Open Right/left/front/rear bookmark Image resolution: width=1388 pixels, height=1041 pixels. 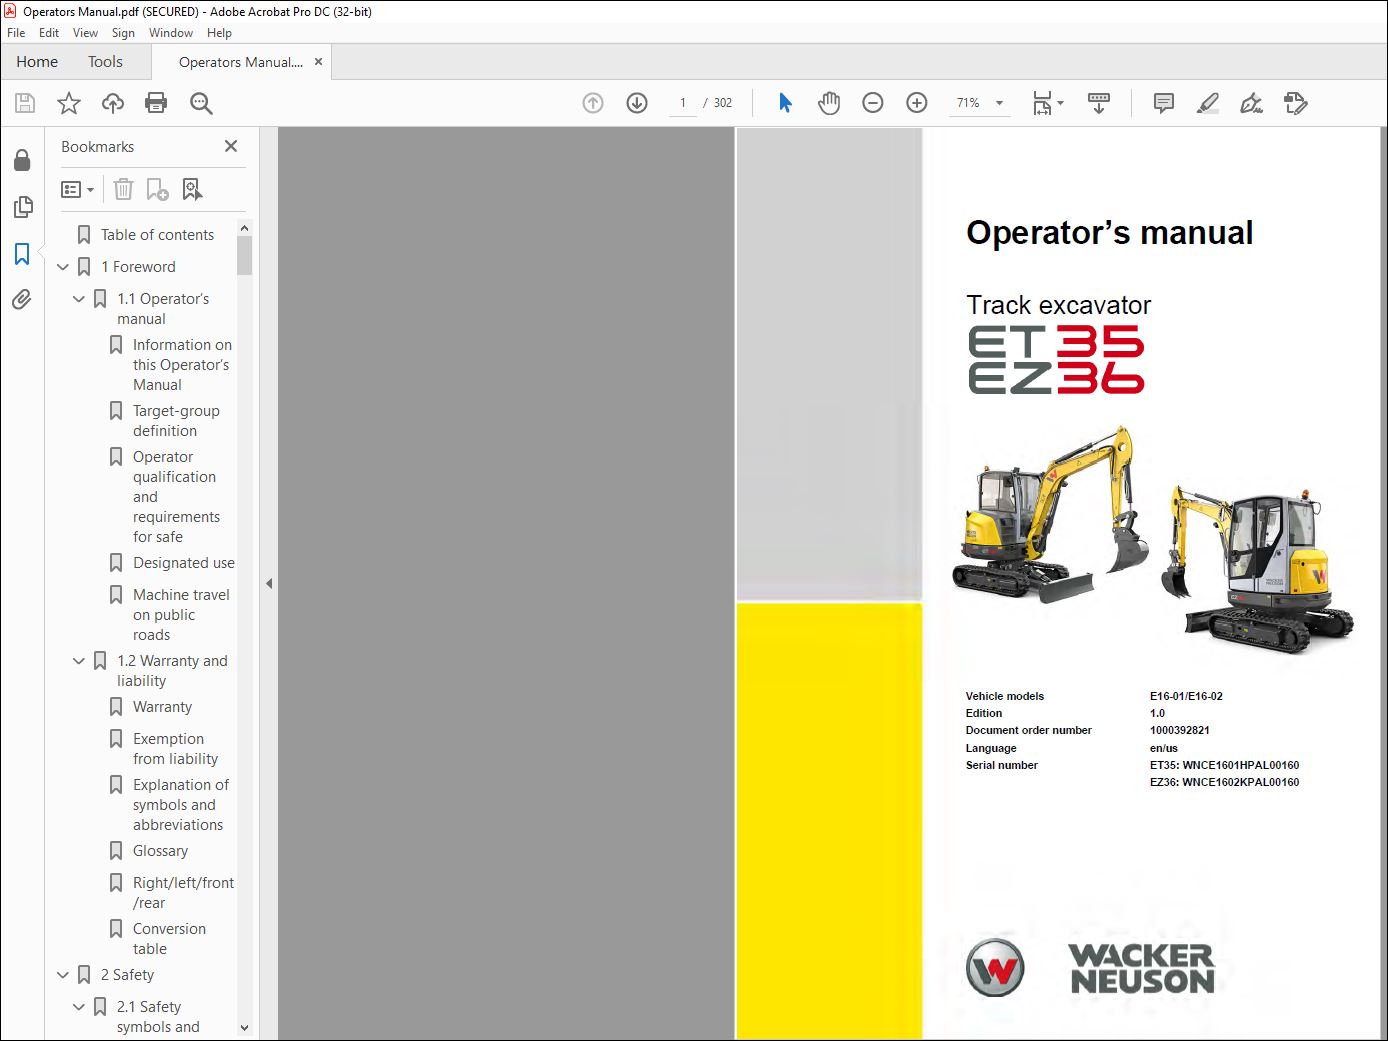click(183, 893)
